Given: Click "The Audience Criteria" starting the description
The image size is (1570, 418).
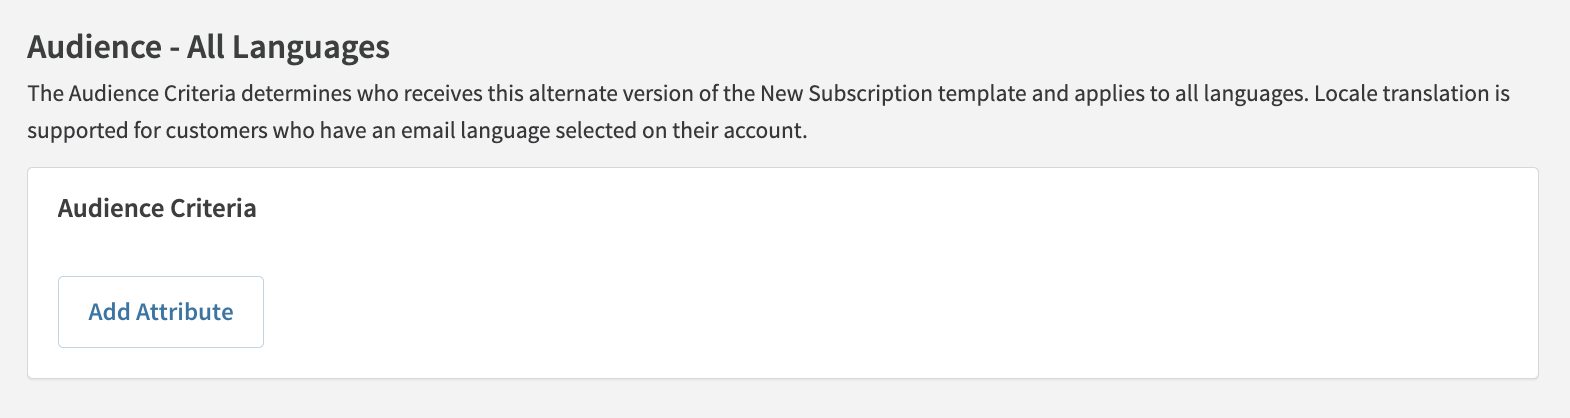Looking at the screenshot, I should pos(131,94).
